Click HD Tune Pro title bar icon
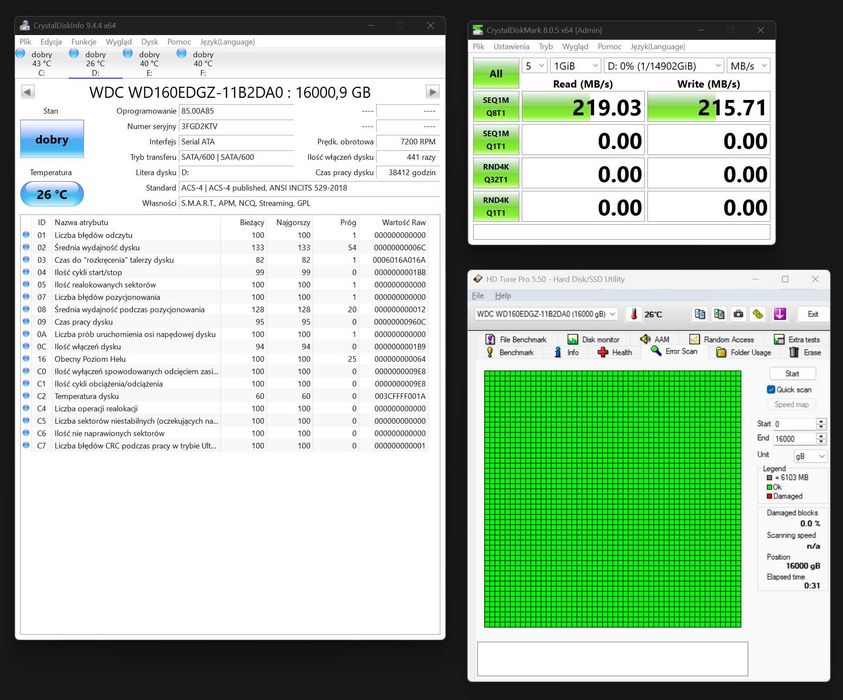843x700 pixels. tap(477, 279)
